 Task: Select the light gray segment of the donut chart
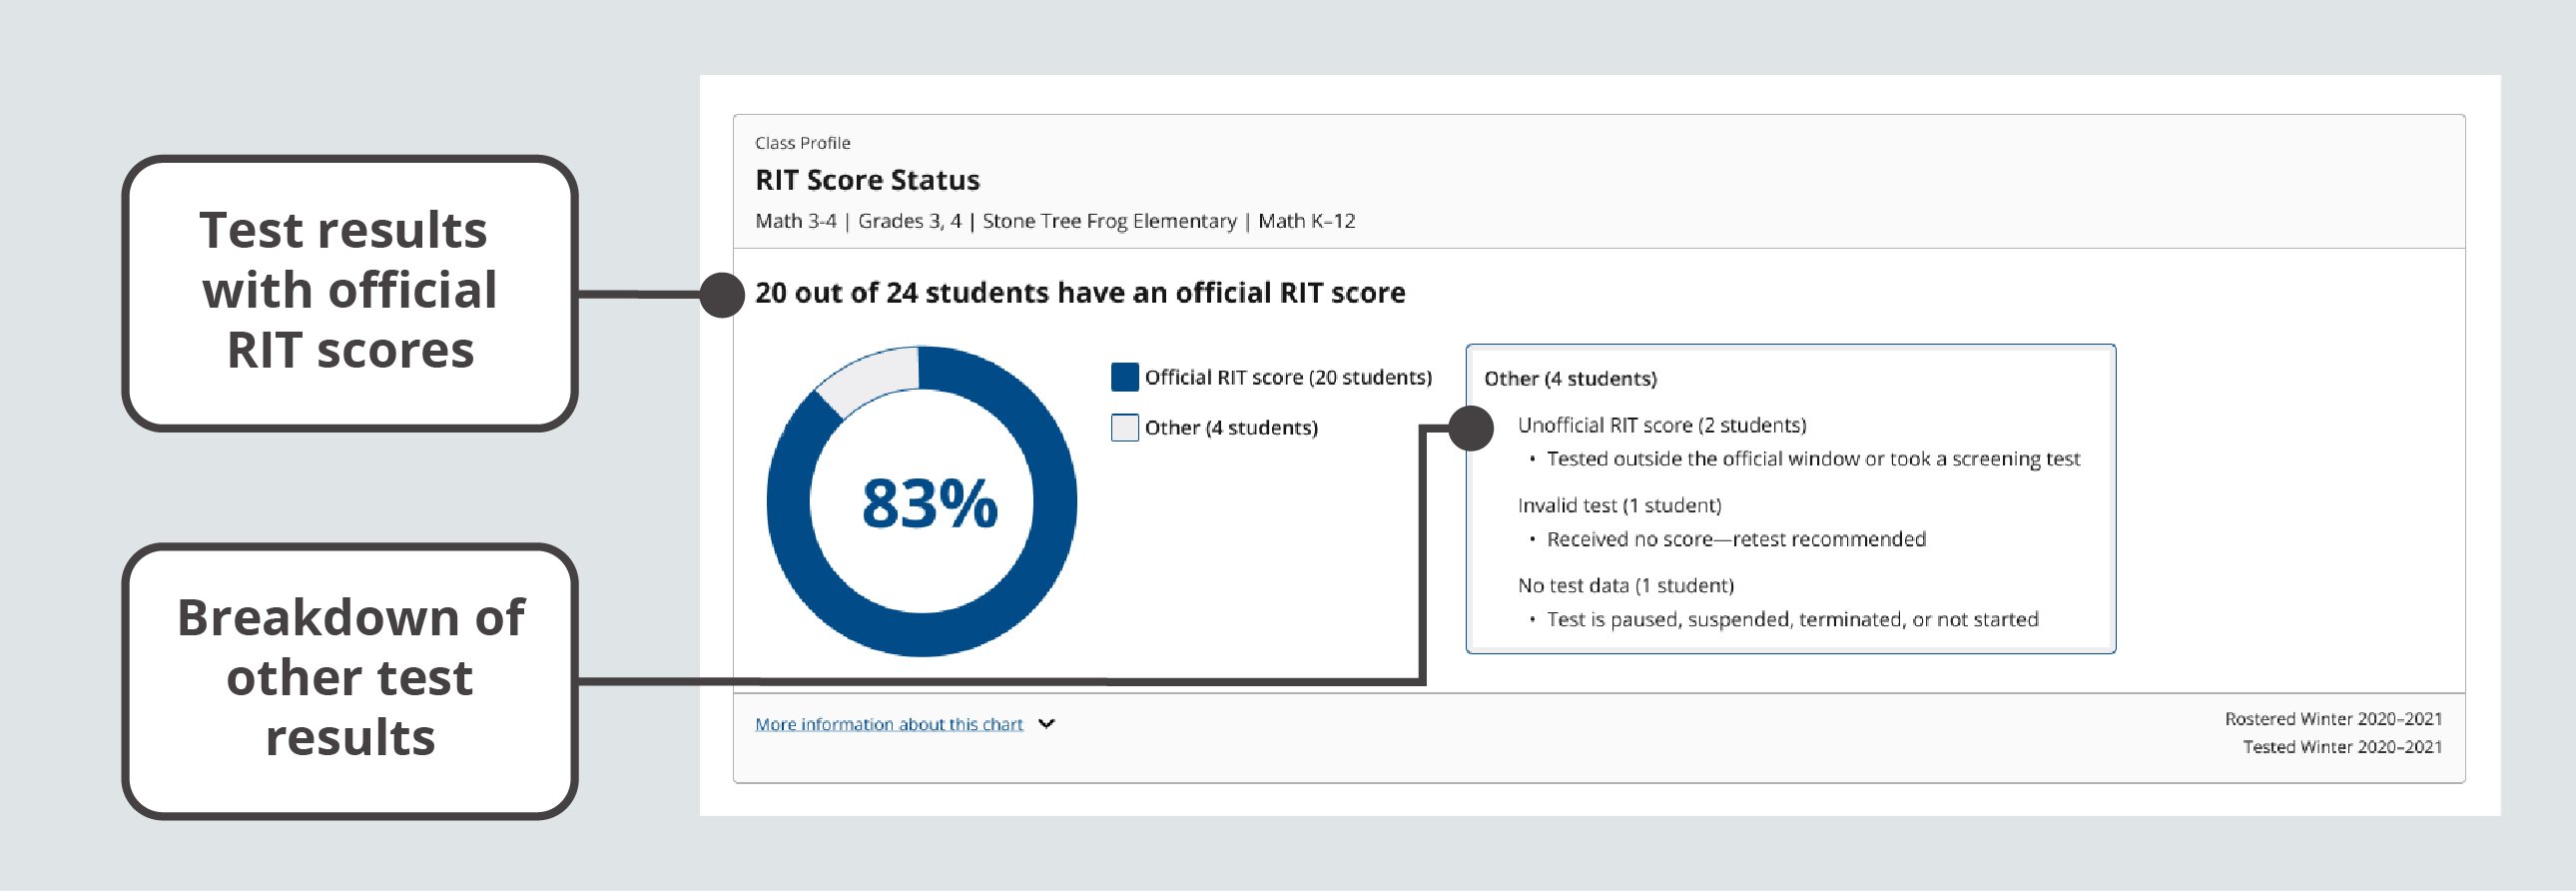[x=868, y=378]
